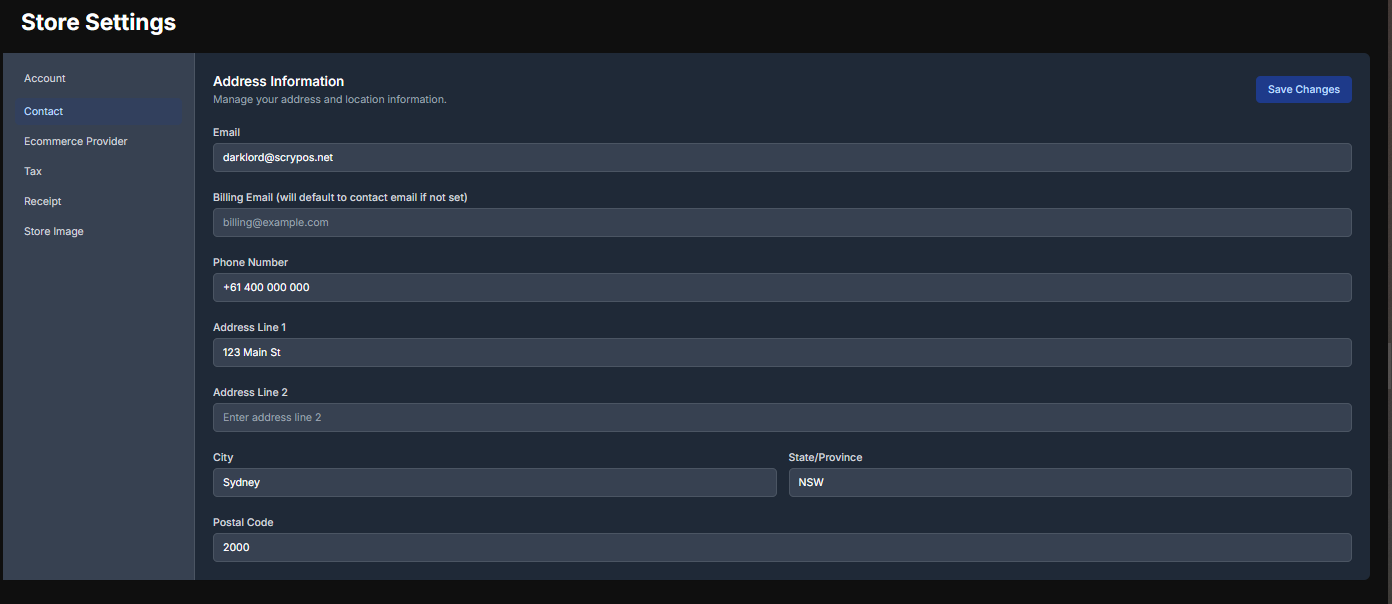
Task: Click the Store Settings page title
Action: (98, 22)
